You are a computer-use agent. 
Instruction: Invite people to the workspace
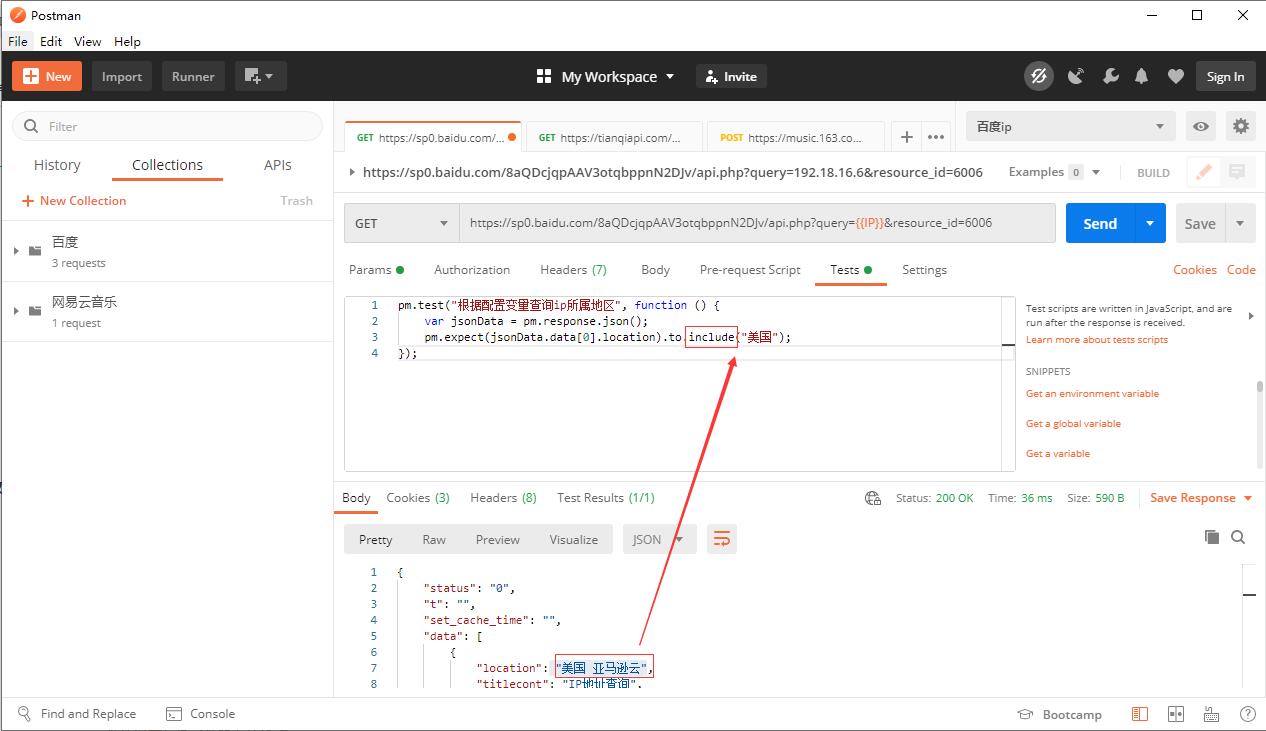tap(729, 76)
